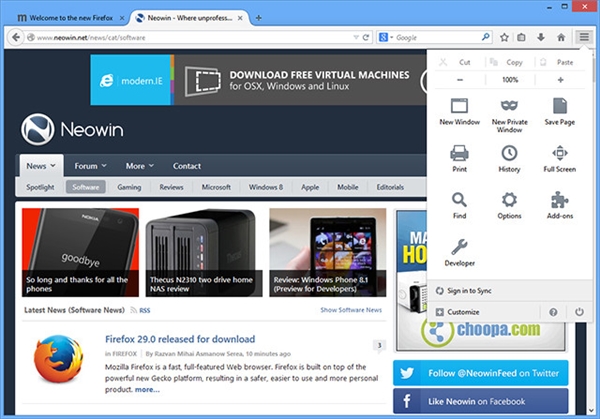
Task: Open Firefox 29.0 released for download
Action: click(180, 339)
